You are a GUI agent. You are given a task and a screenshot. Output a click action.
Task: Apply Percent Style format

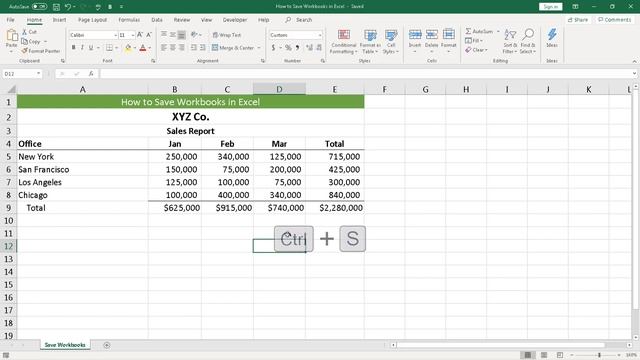coord(288,48)
